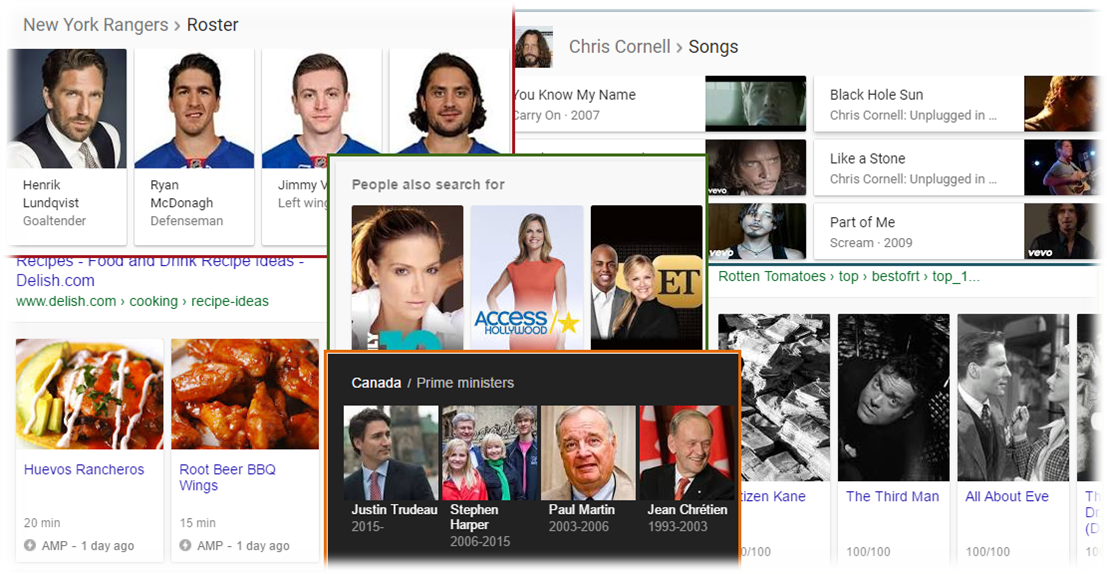The height and width of the screenshot is (574, 1107).
Task: Open Chris Cornell's small profile thumbnail
Action: (534, 47)
